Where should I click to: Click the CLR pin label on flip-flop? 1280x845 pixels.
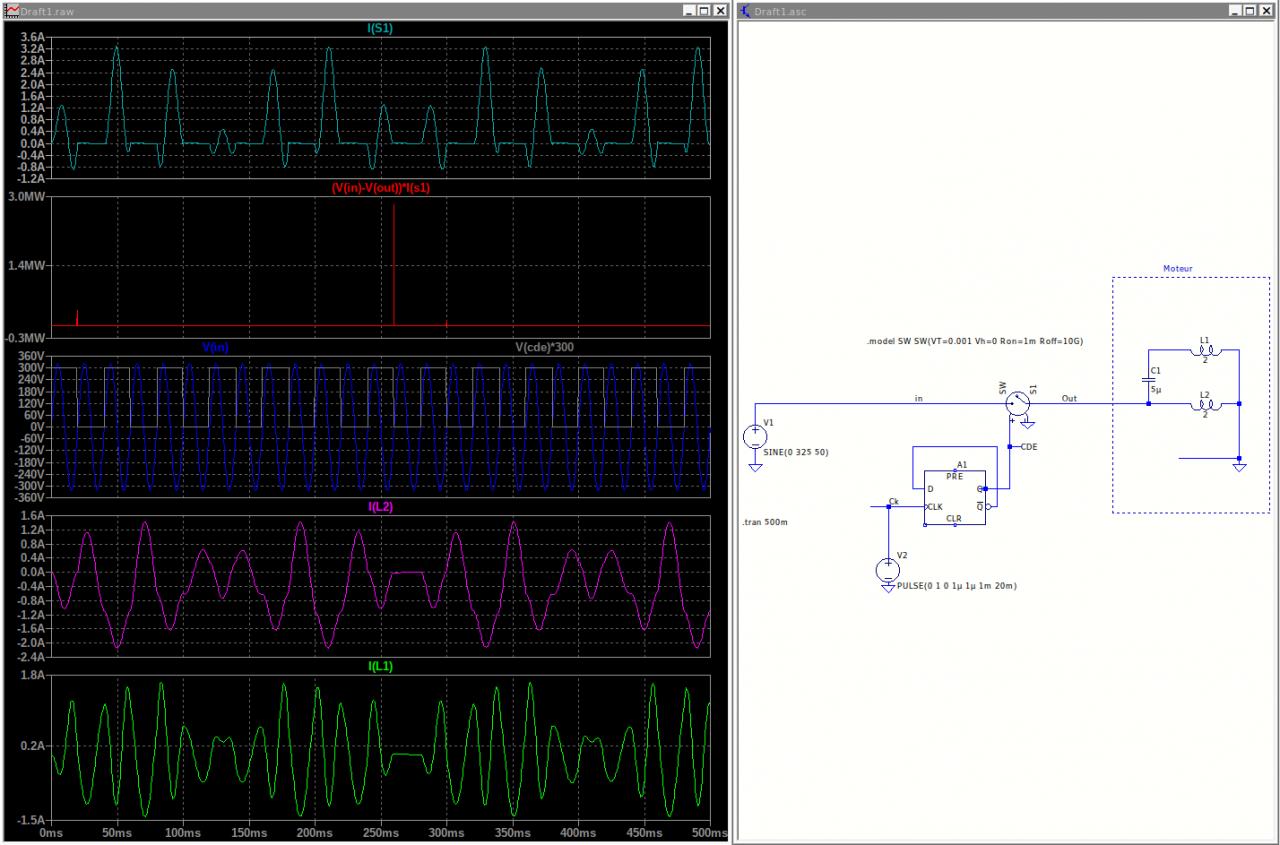point(954,519)
